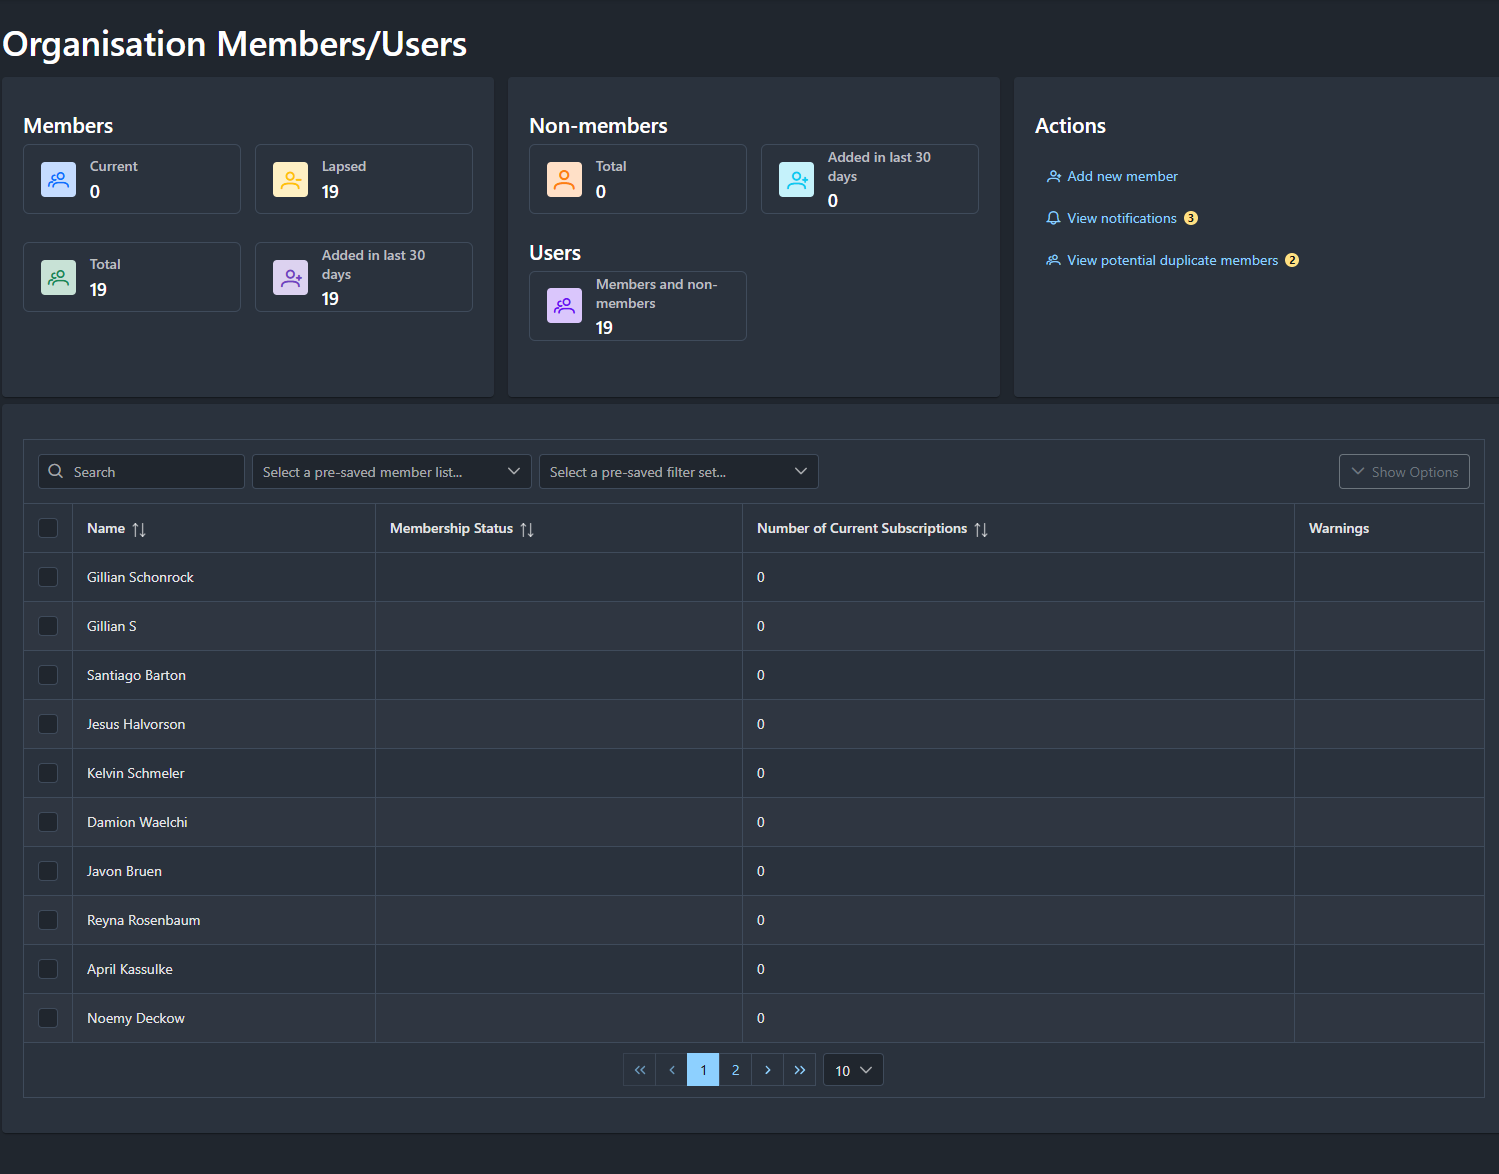1499x1174 pixels.
Task: Sort by Name using the sort arrows
Action: (x=139, y=529)
